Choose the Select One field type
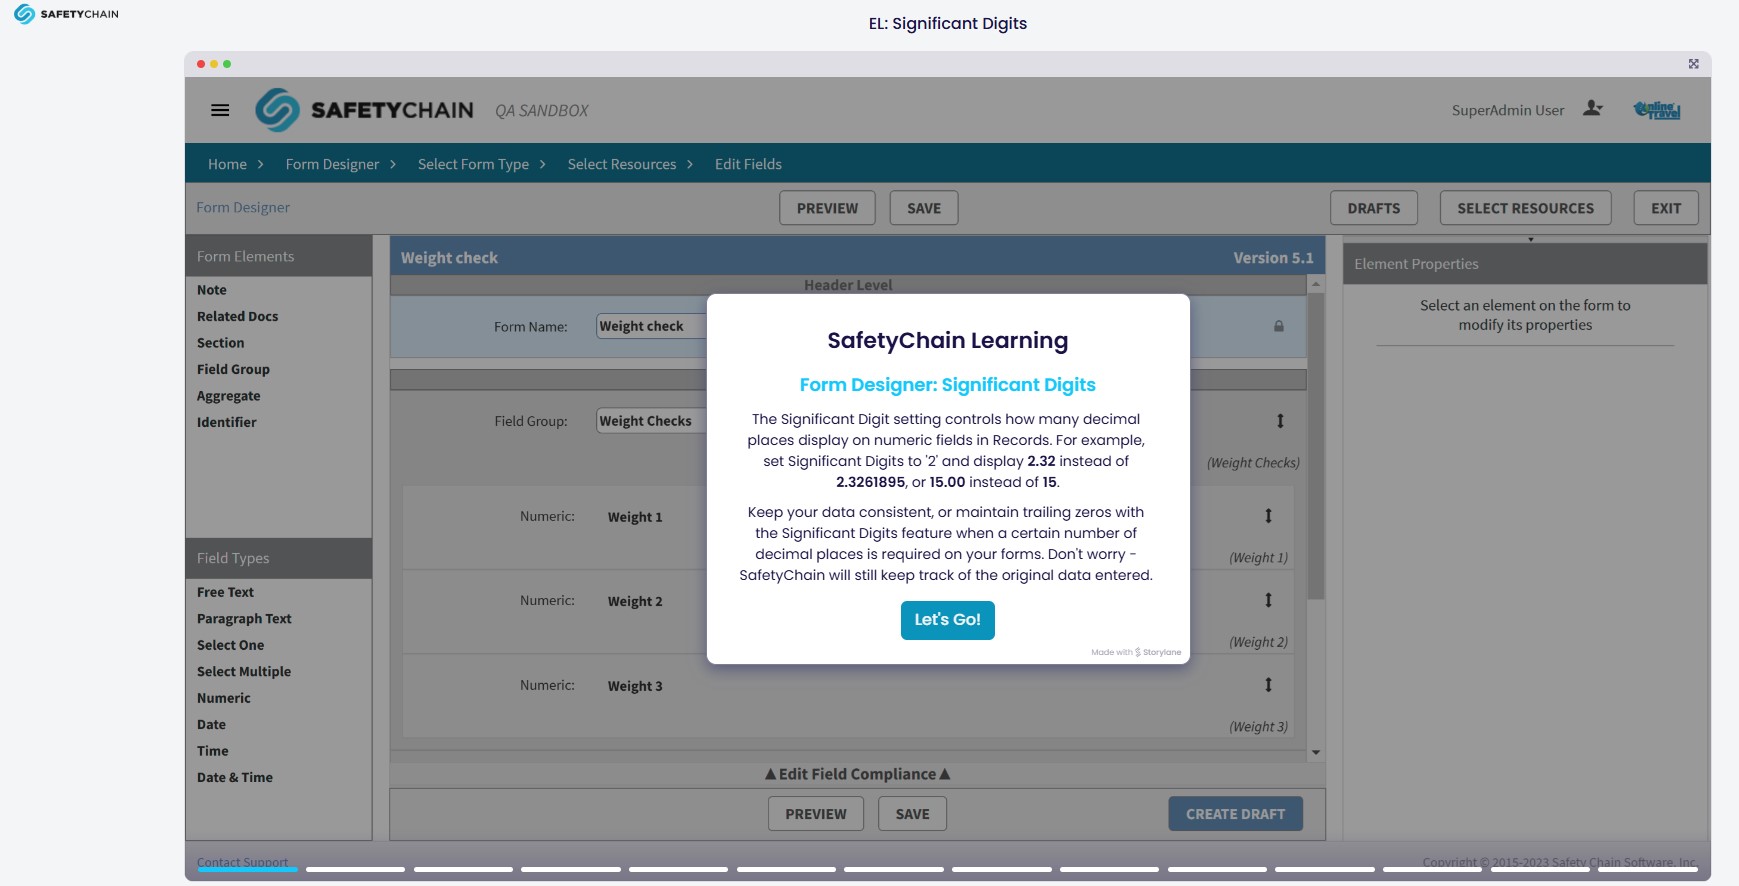This screenshot has height=886, width=1739. click(231, 645)
